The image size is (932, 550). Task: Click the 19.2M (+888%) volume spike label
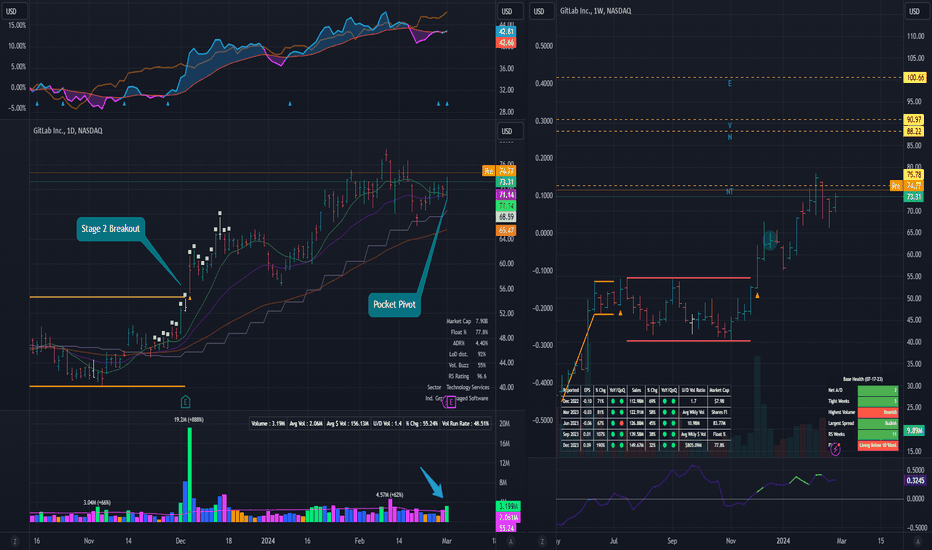tap(188, 420)
